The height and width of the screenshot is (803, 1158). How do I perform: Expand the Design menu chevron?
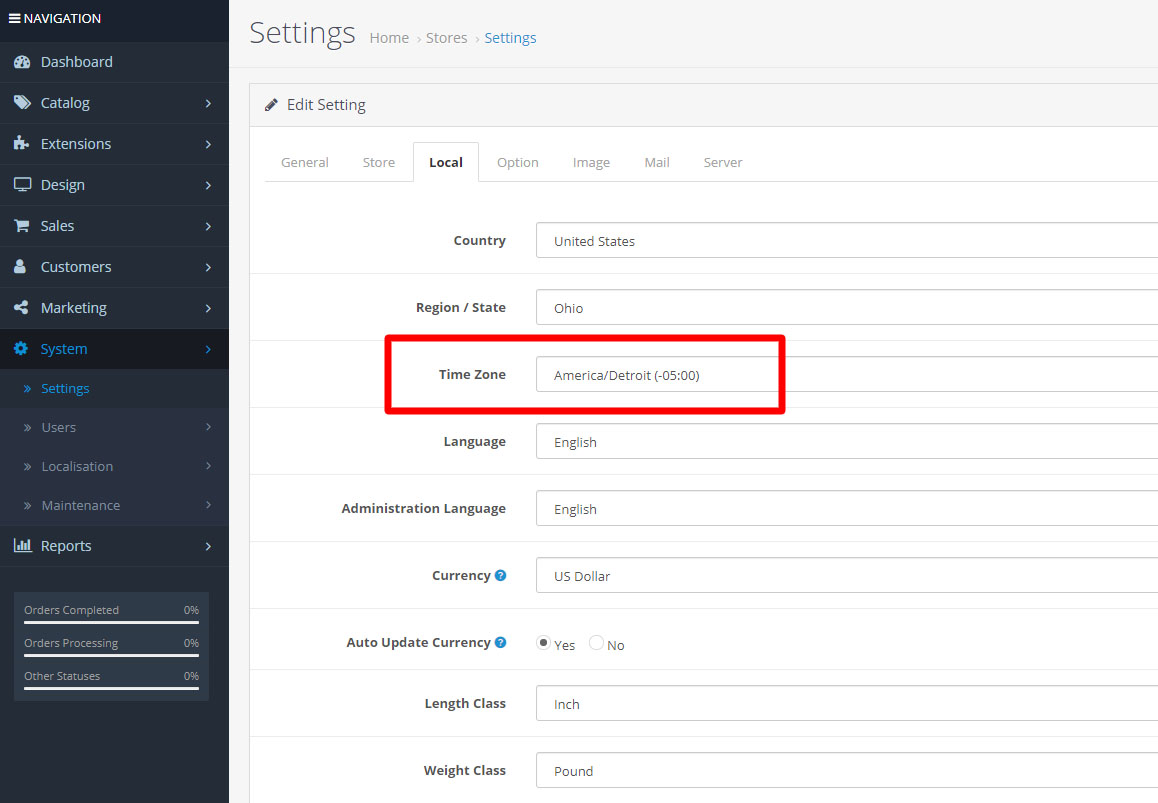(x=208, y=185)
